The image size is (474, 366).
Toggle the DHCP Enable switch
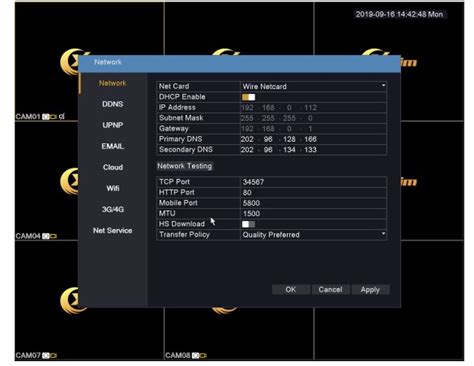coord(248,97)
